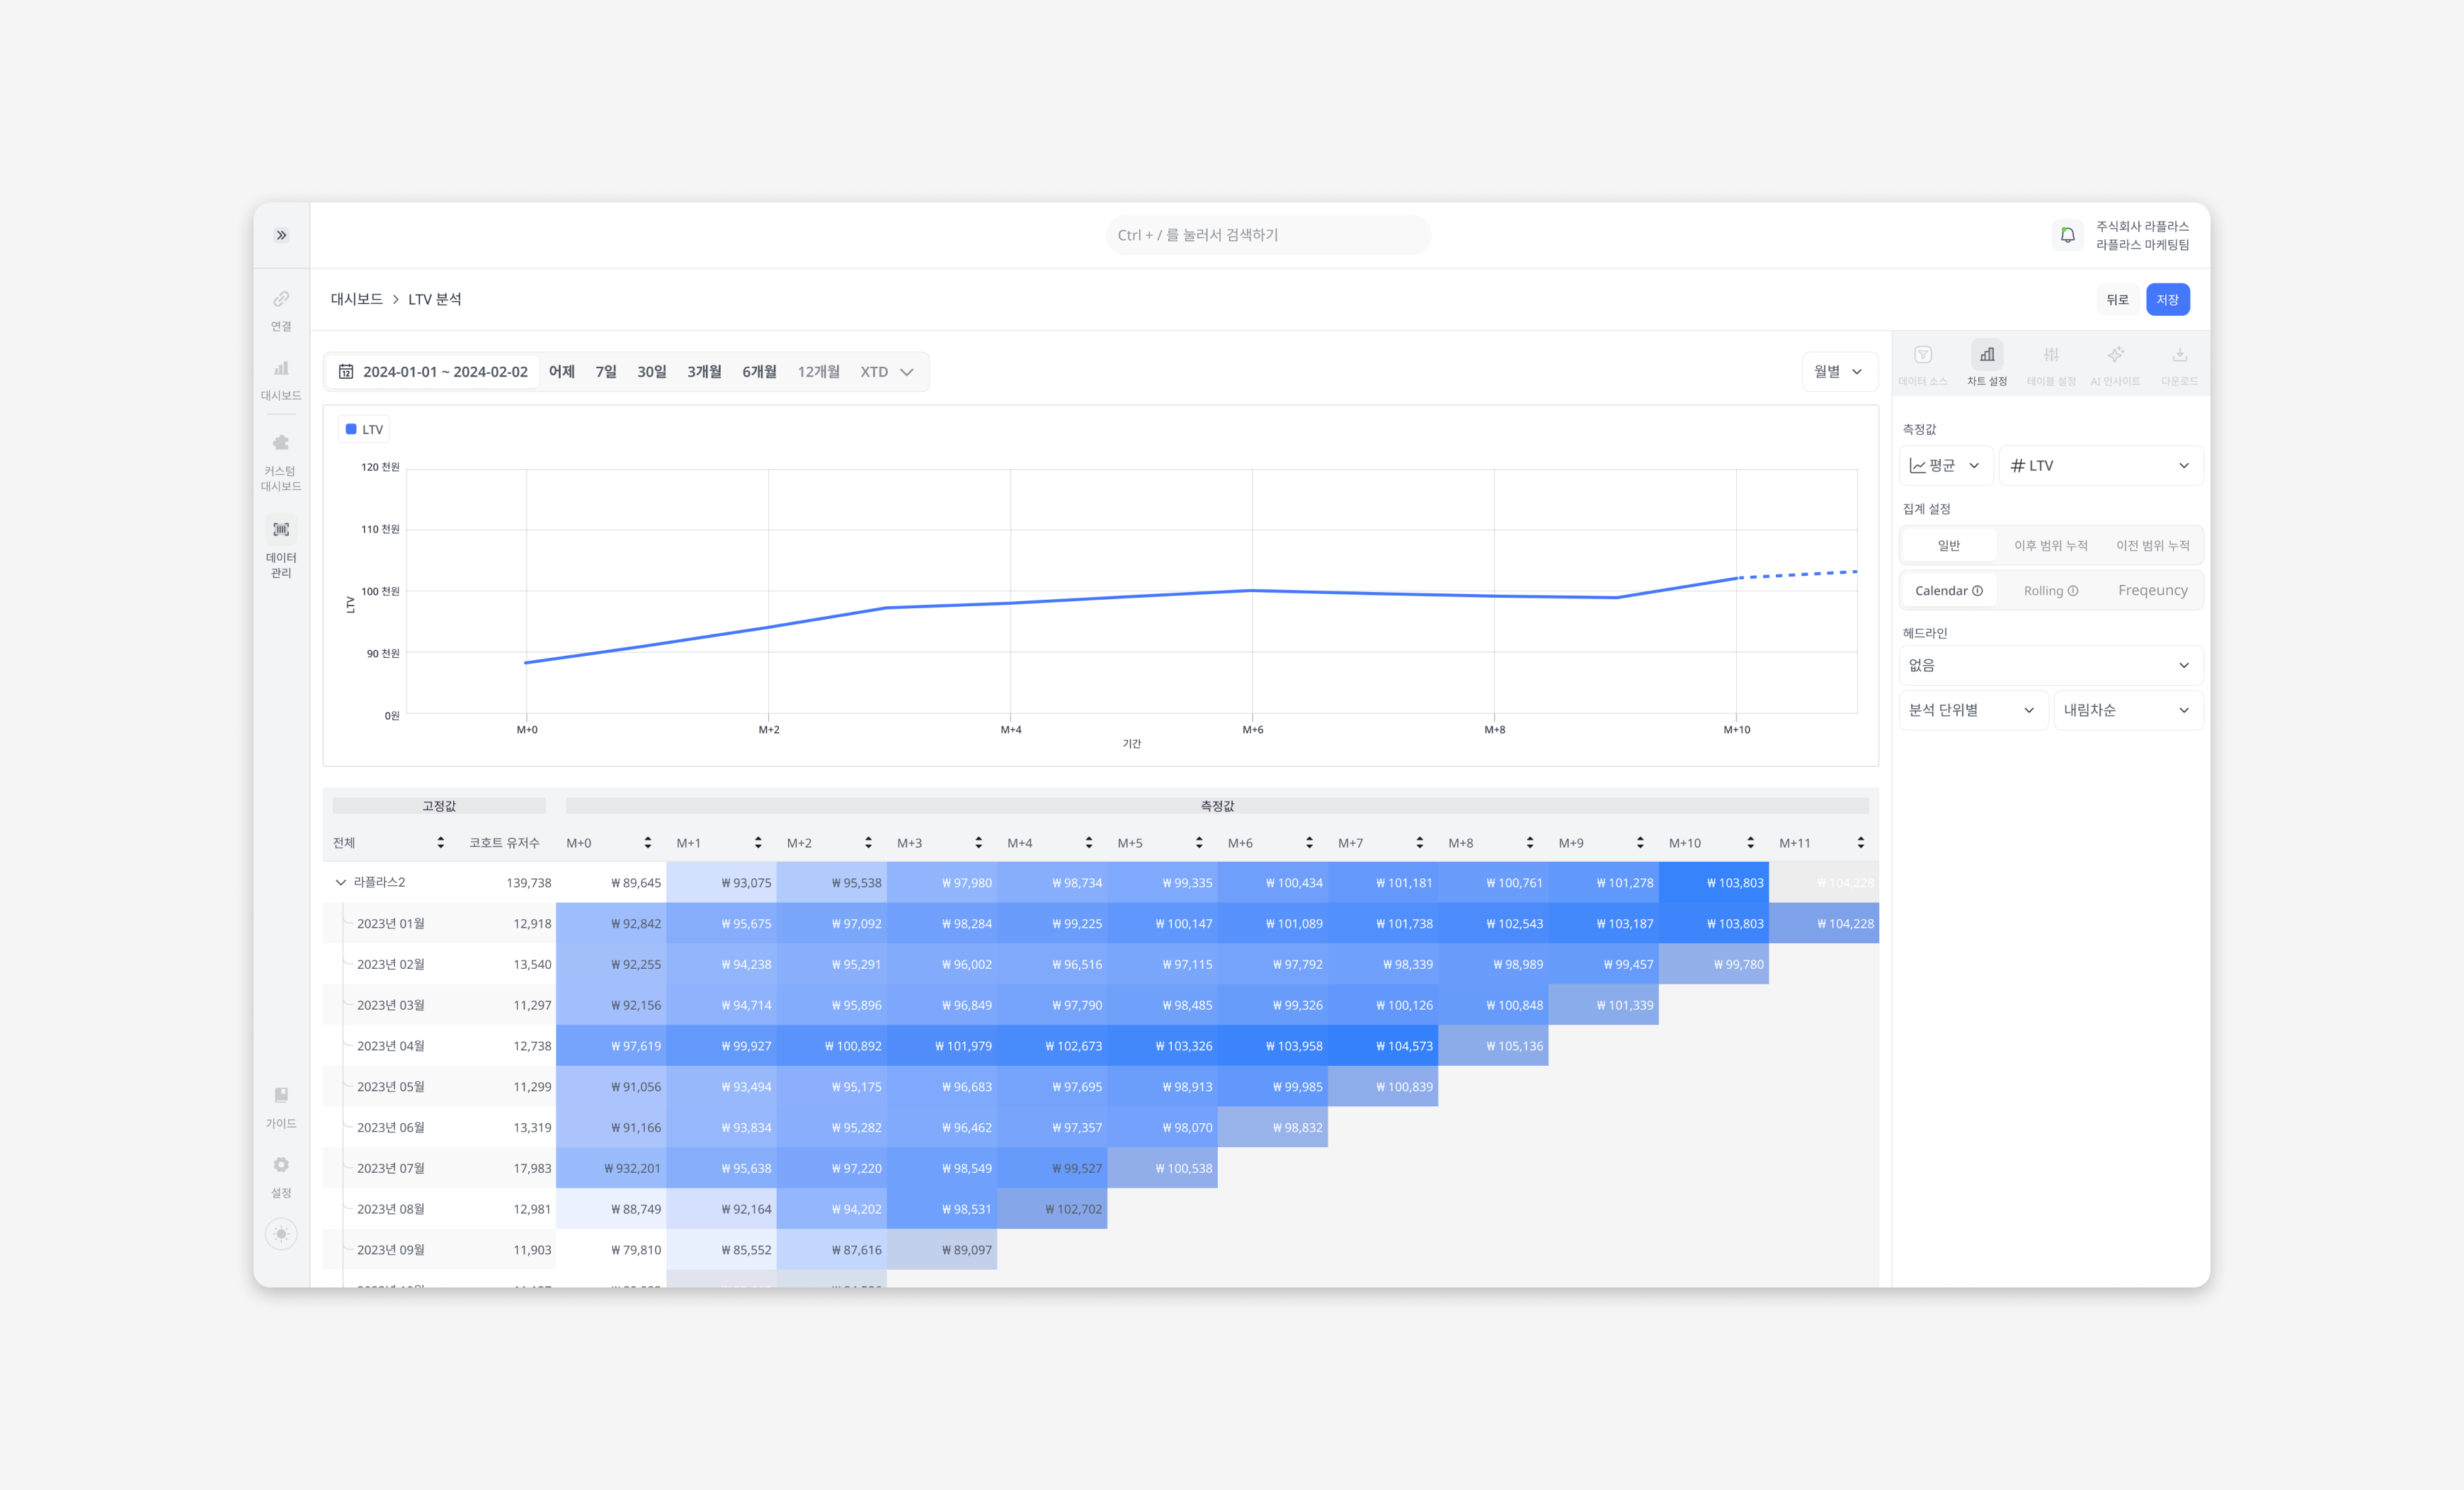Click the search input field
2464x1490 pixels.
point(1267,235)
